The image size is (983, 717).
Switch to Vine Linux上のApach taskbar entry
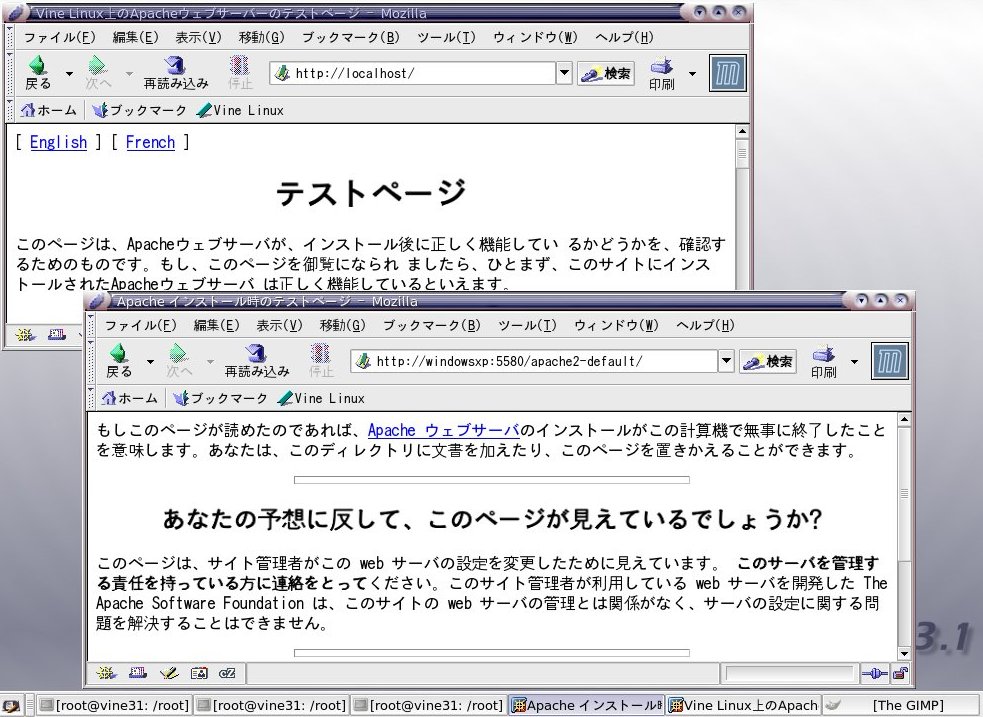[743, 706]
